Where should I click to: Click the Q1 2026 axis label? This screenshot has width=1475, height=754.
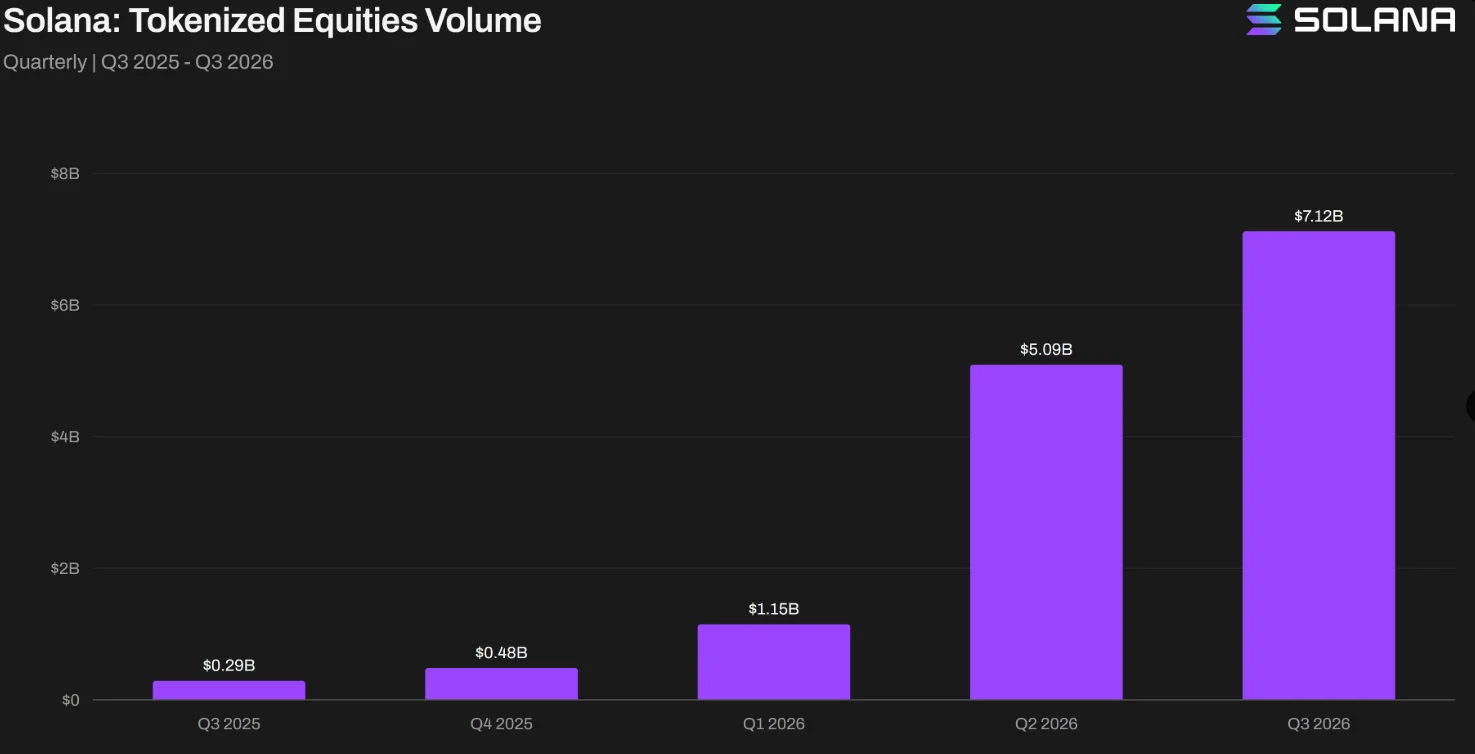774,723
